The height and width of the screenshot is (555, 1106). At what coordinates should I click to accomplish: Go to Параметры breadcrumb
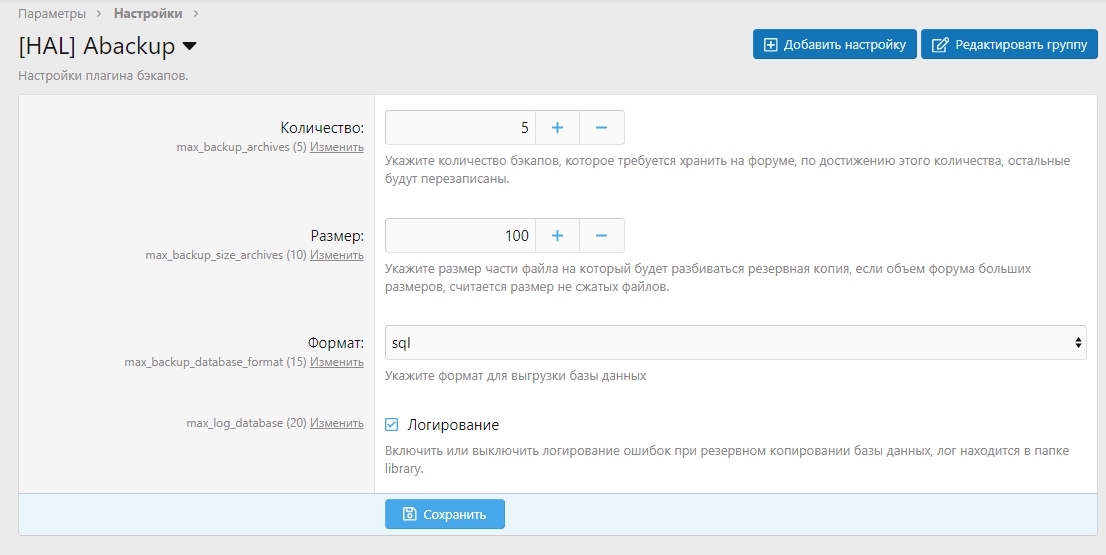click(51, 14)
